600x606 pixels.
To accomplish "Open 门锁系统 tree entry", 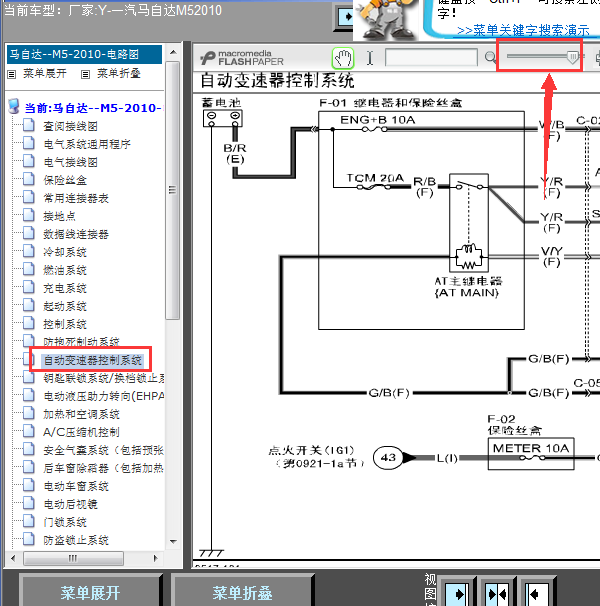I will (x=65, y=523).
